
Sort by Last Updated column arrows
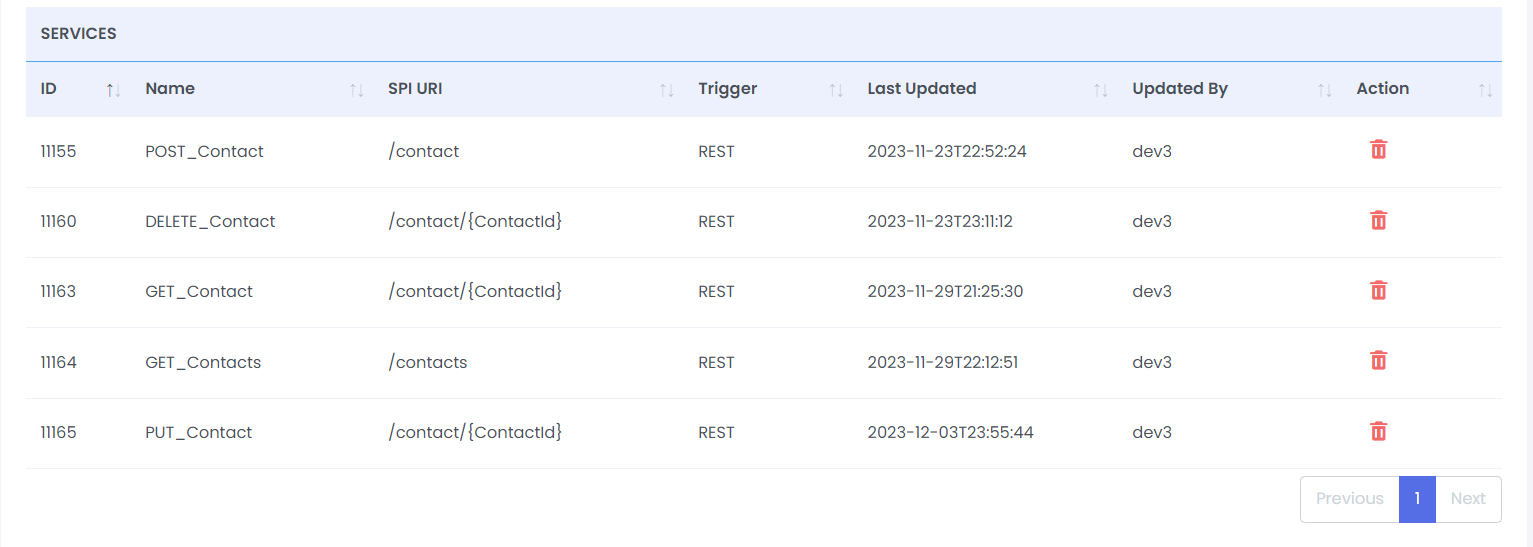click(1101, 90)
